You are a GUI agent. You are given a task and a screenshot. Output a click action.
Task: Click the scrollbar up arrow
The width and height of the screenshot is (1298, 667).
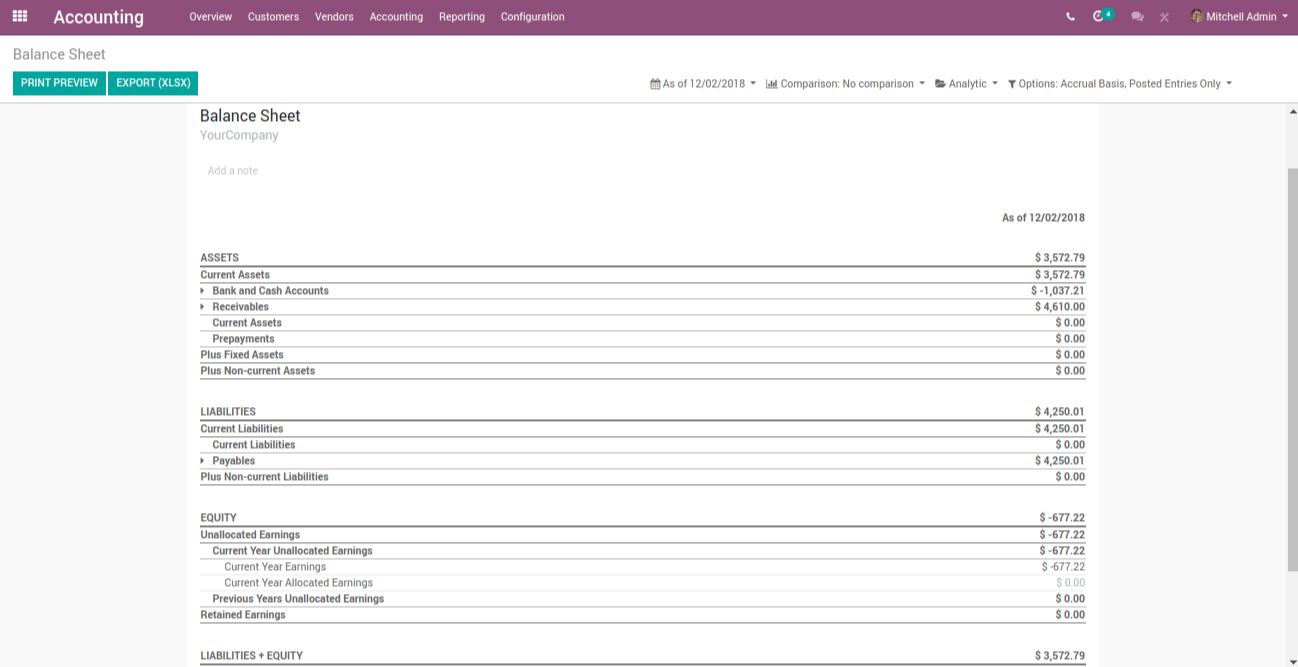(1292, 111)
